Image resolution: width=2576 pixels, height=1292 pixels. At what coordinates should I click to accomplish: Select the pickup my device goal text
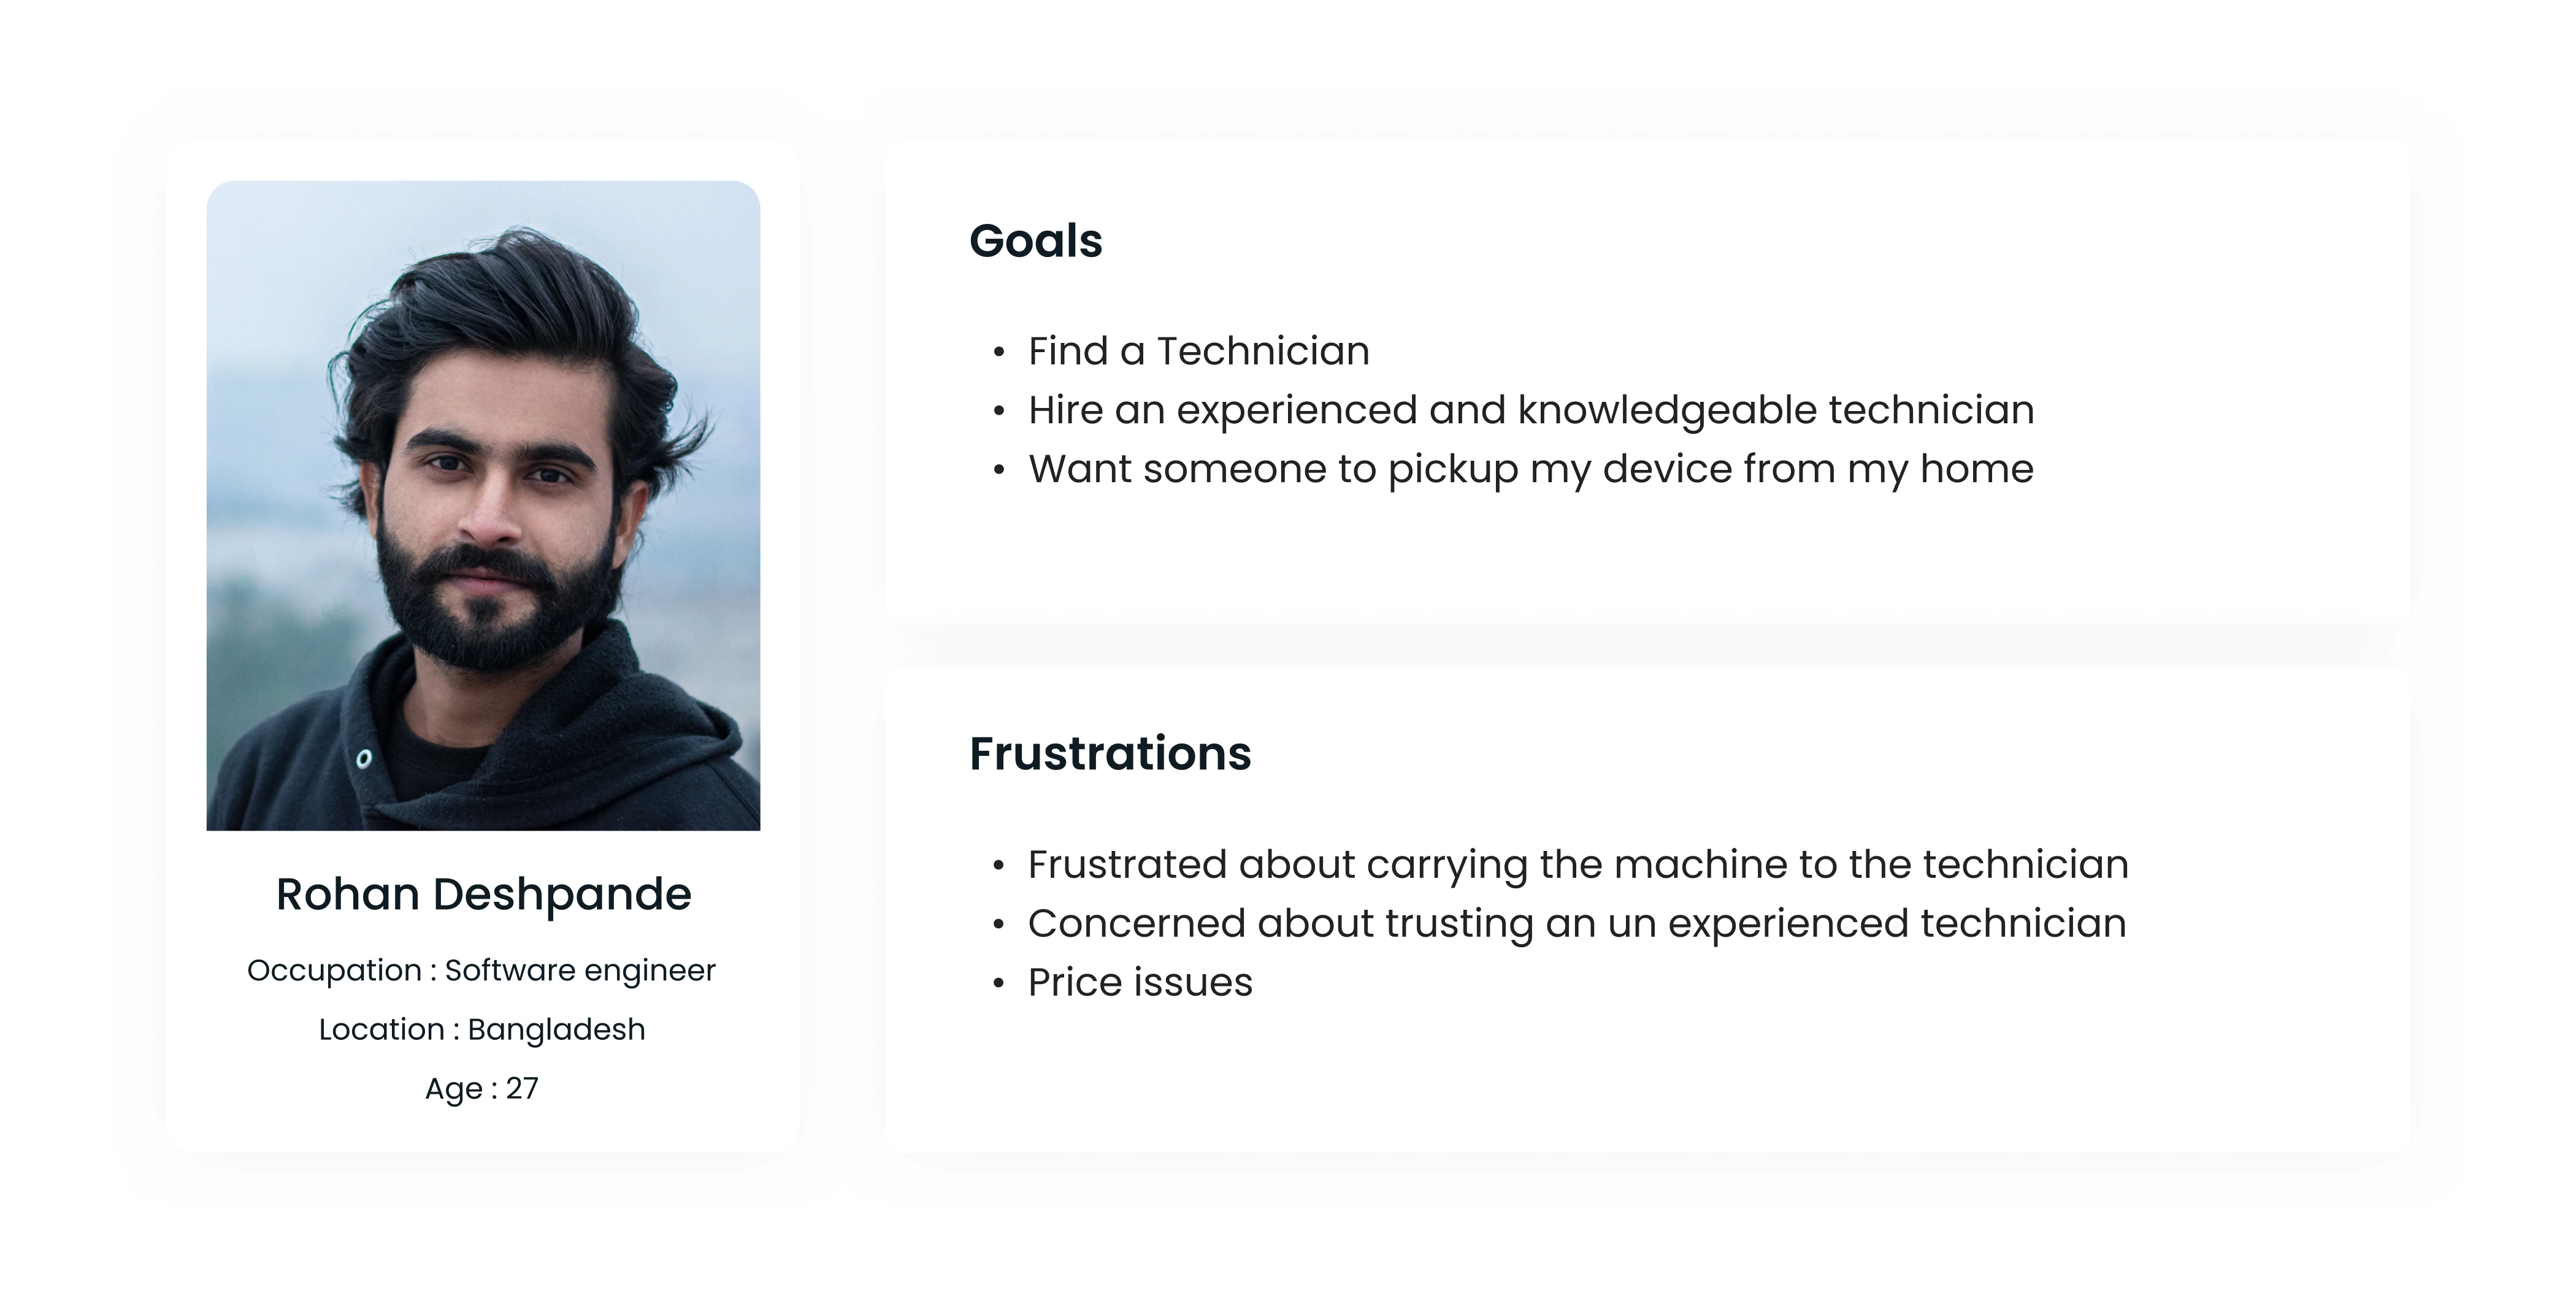pos(1530,469)
